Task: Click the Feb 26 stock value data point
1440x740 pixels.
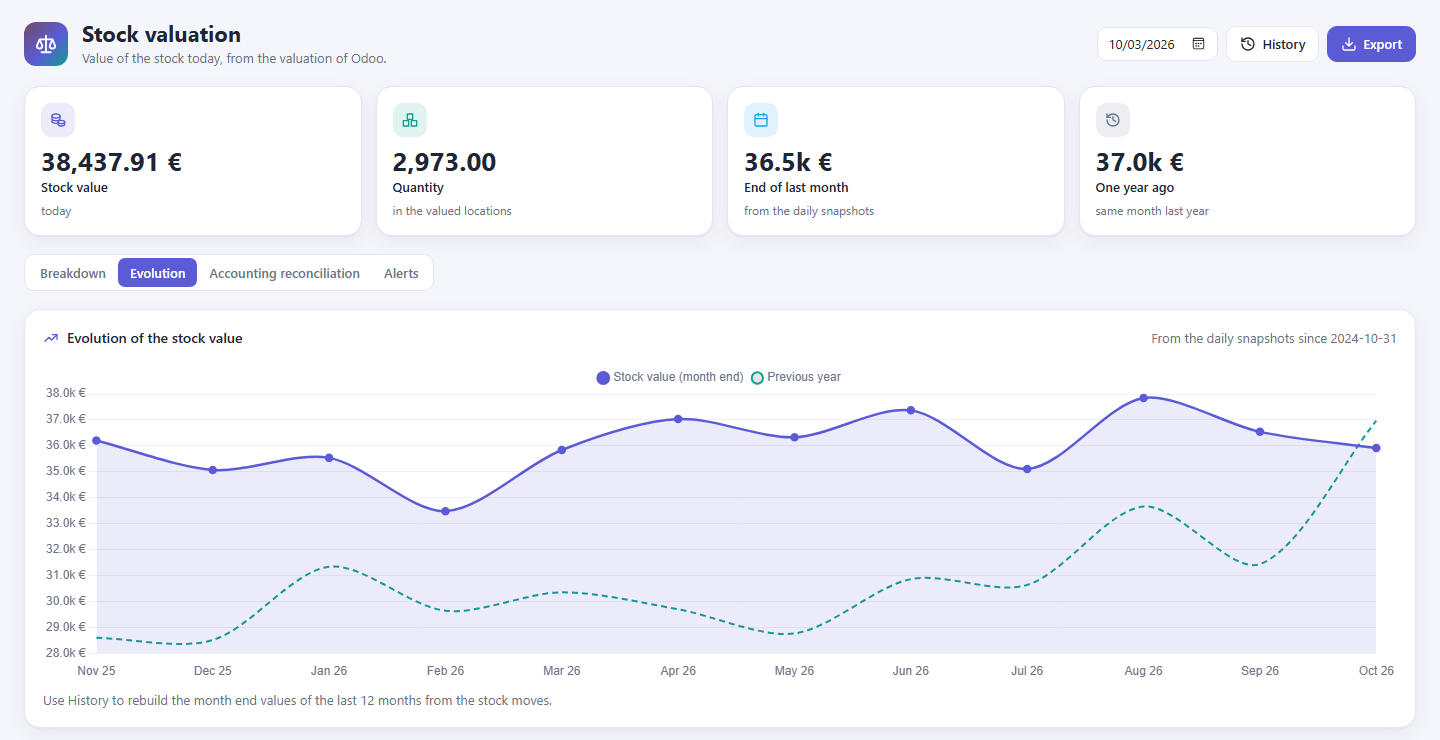Action: tap(445, 511)
